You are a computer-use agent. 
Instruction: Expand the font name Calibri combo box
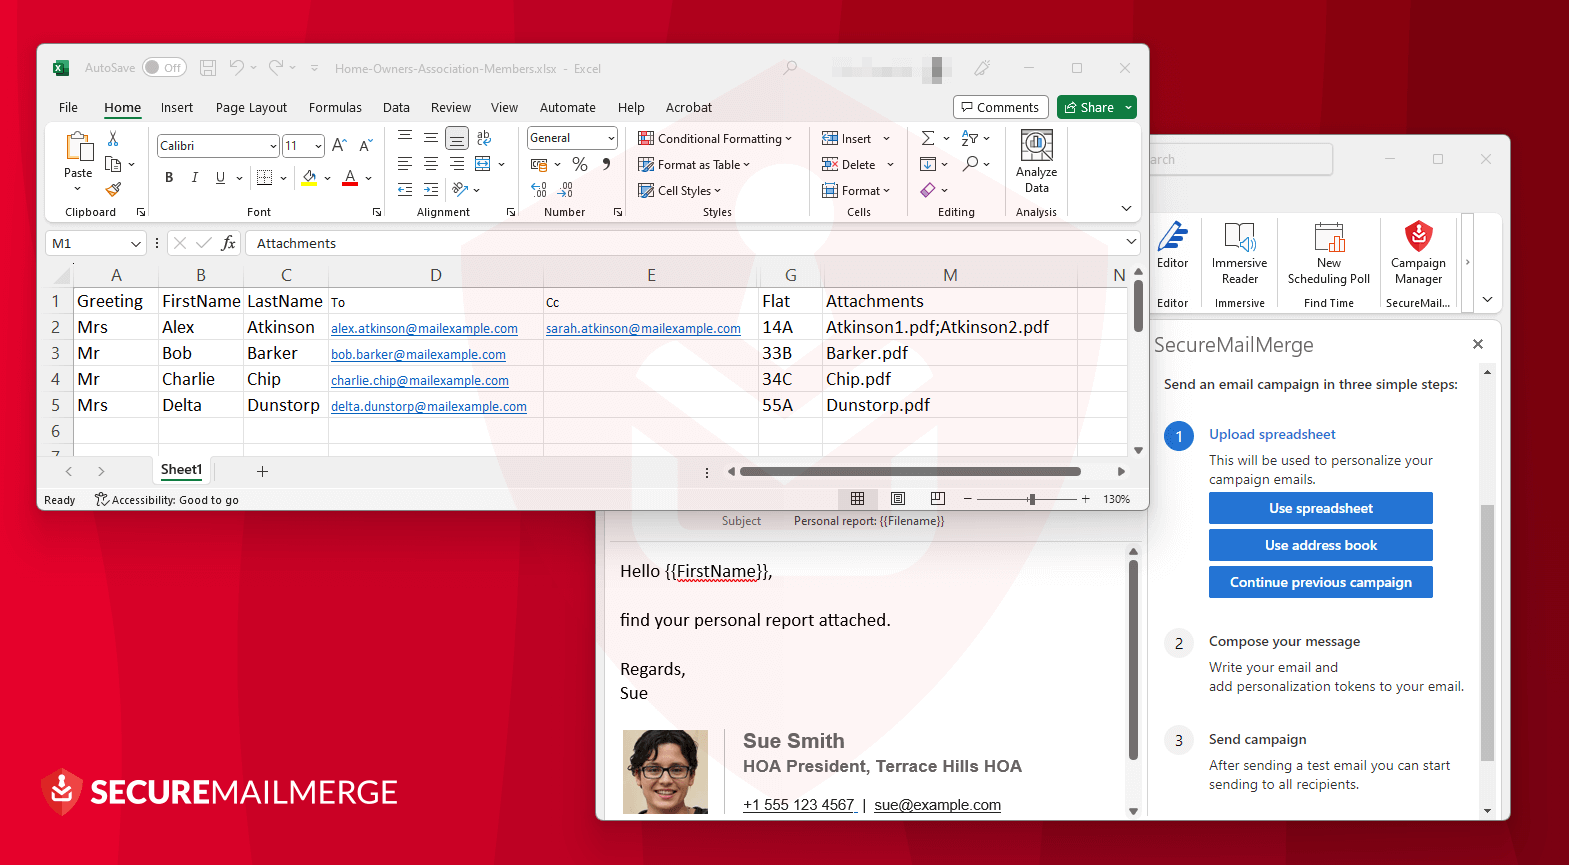pyautogui.click(x=273, y=146)
